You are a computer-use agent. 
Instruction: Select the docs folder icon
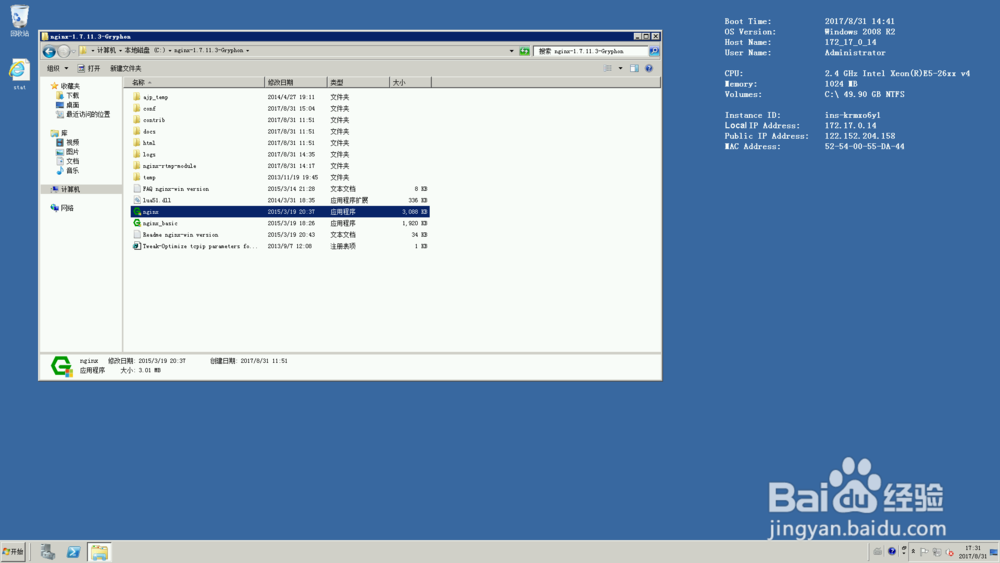(136, 131)
